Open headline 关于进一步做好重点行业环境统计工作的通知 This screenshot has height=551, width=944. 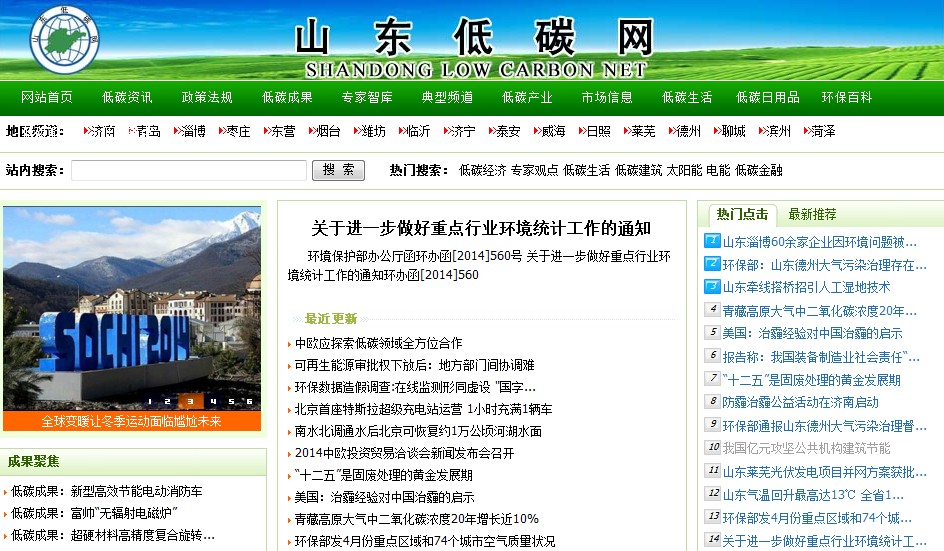(480, 228)
